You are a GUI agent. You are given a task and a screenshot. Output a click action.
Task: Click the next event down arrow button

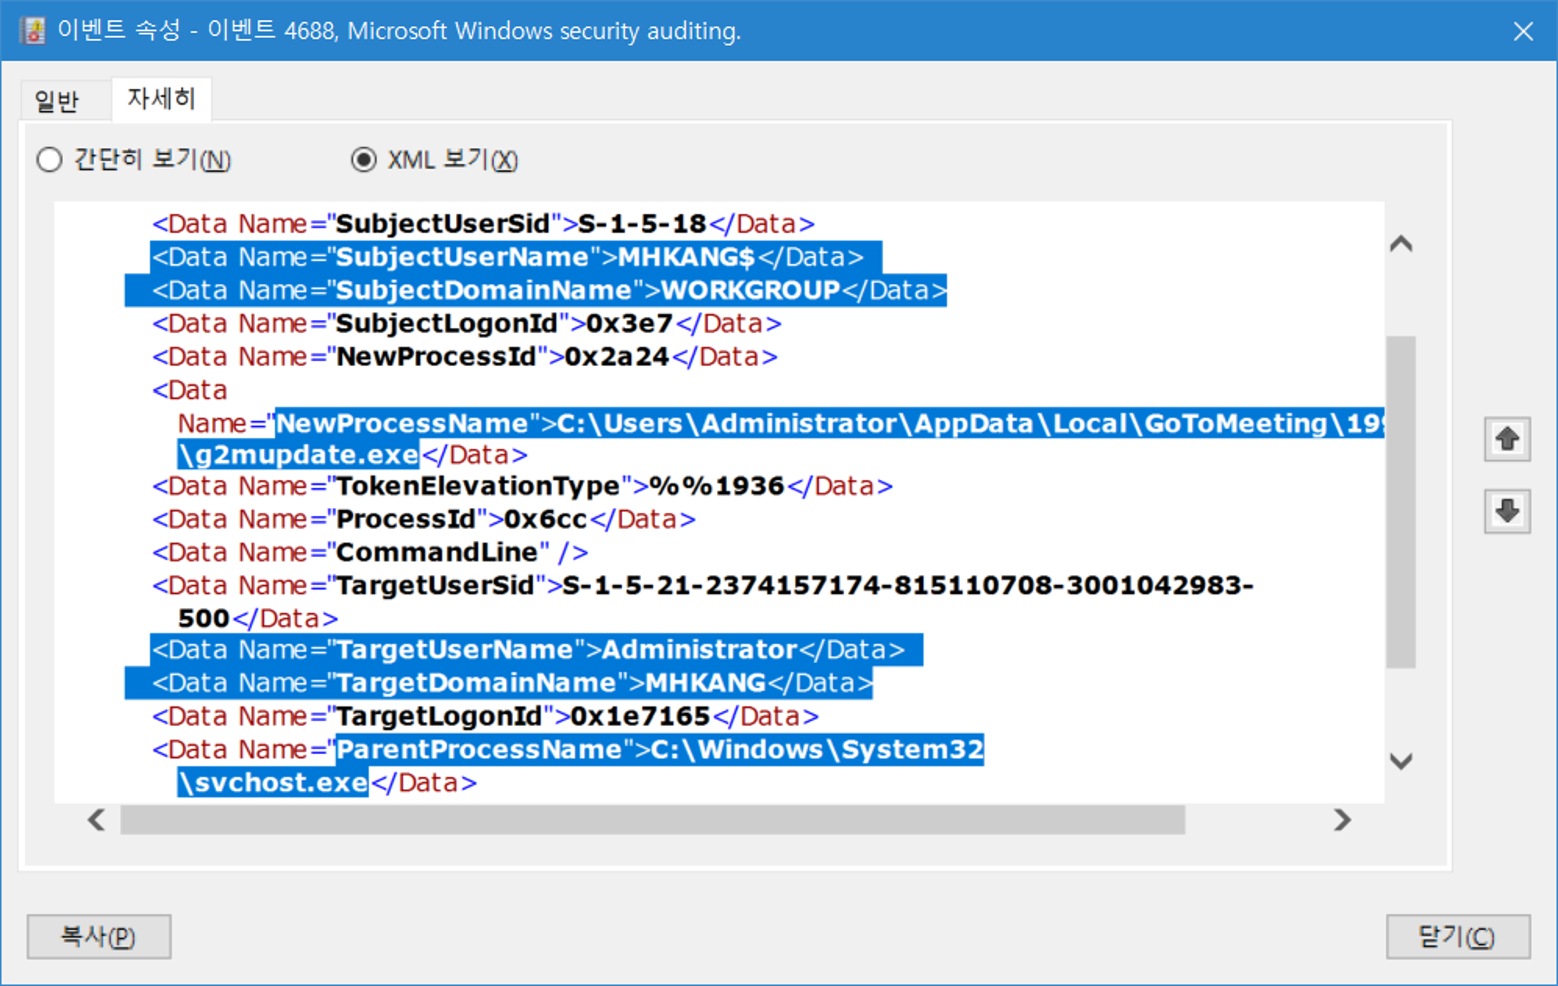coord(1507,511)
